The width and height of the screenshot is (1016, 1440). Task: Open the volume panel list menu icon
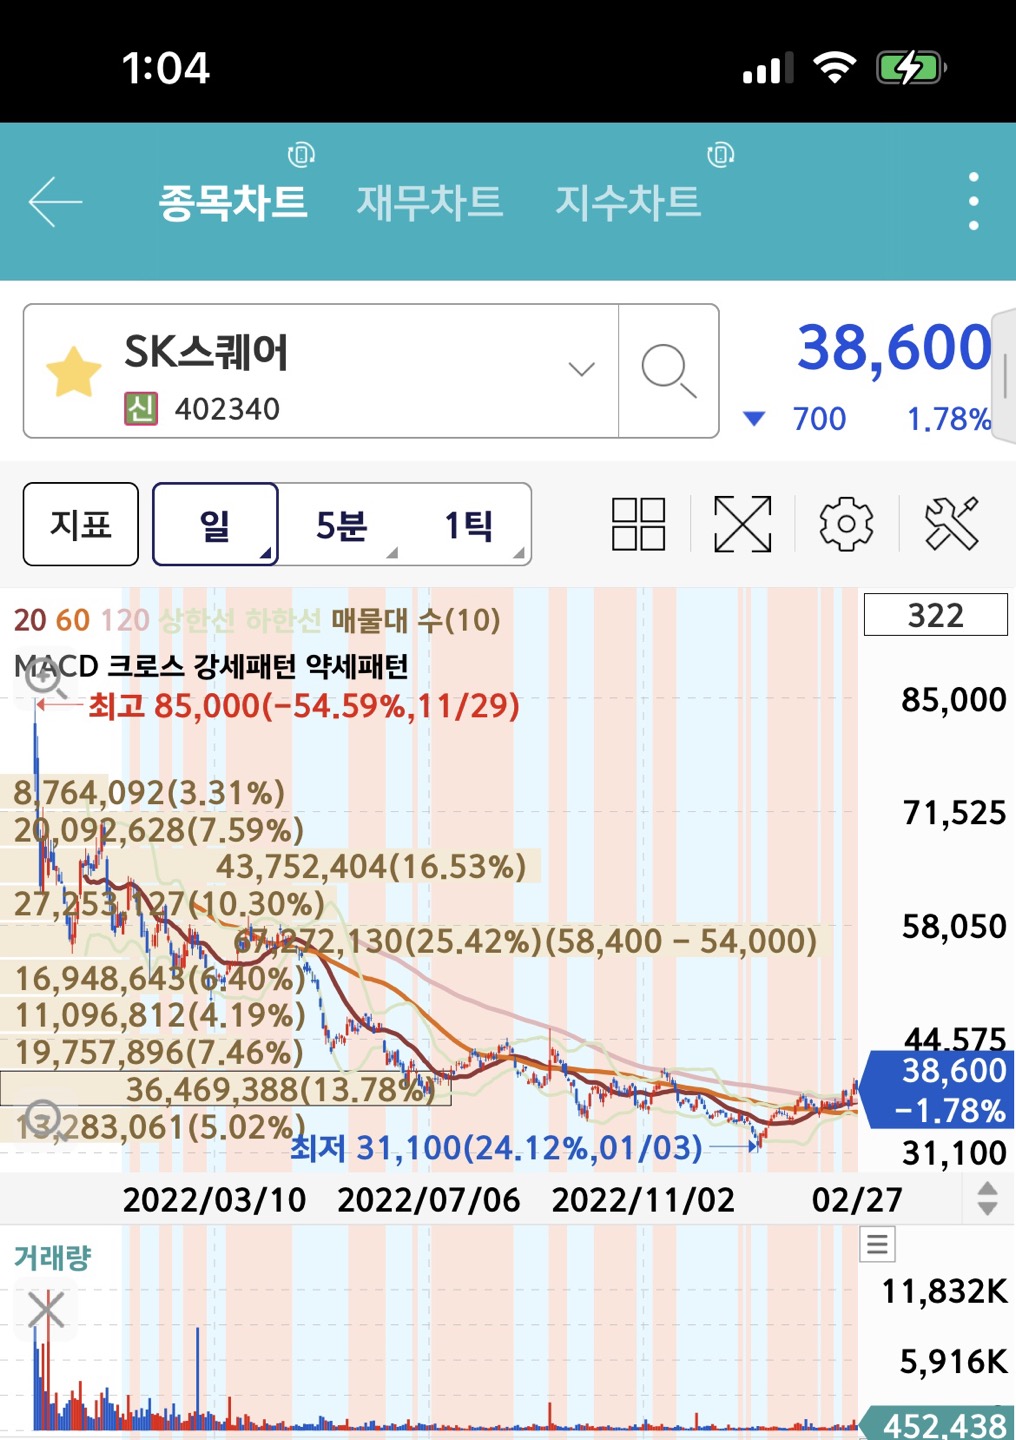(877, 1244)
